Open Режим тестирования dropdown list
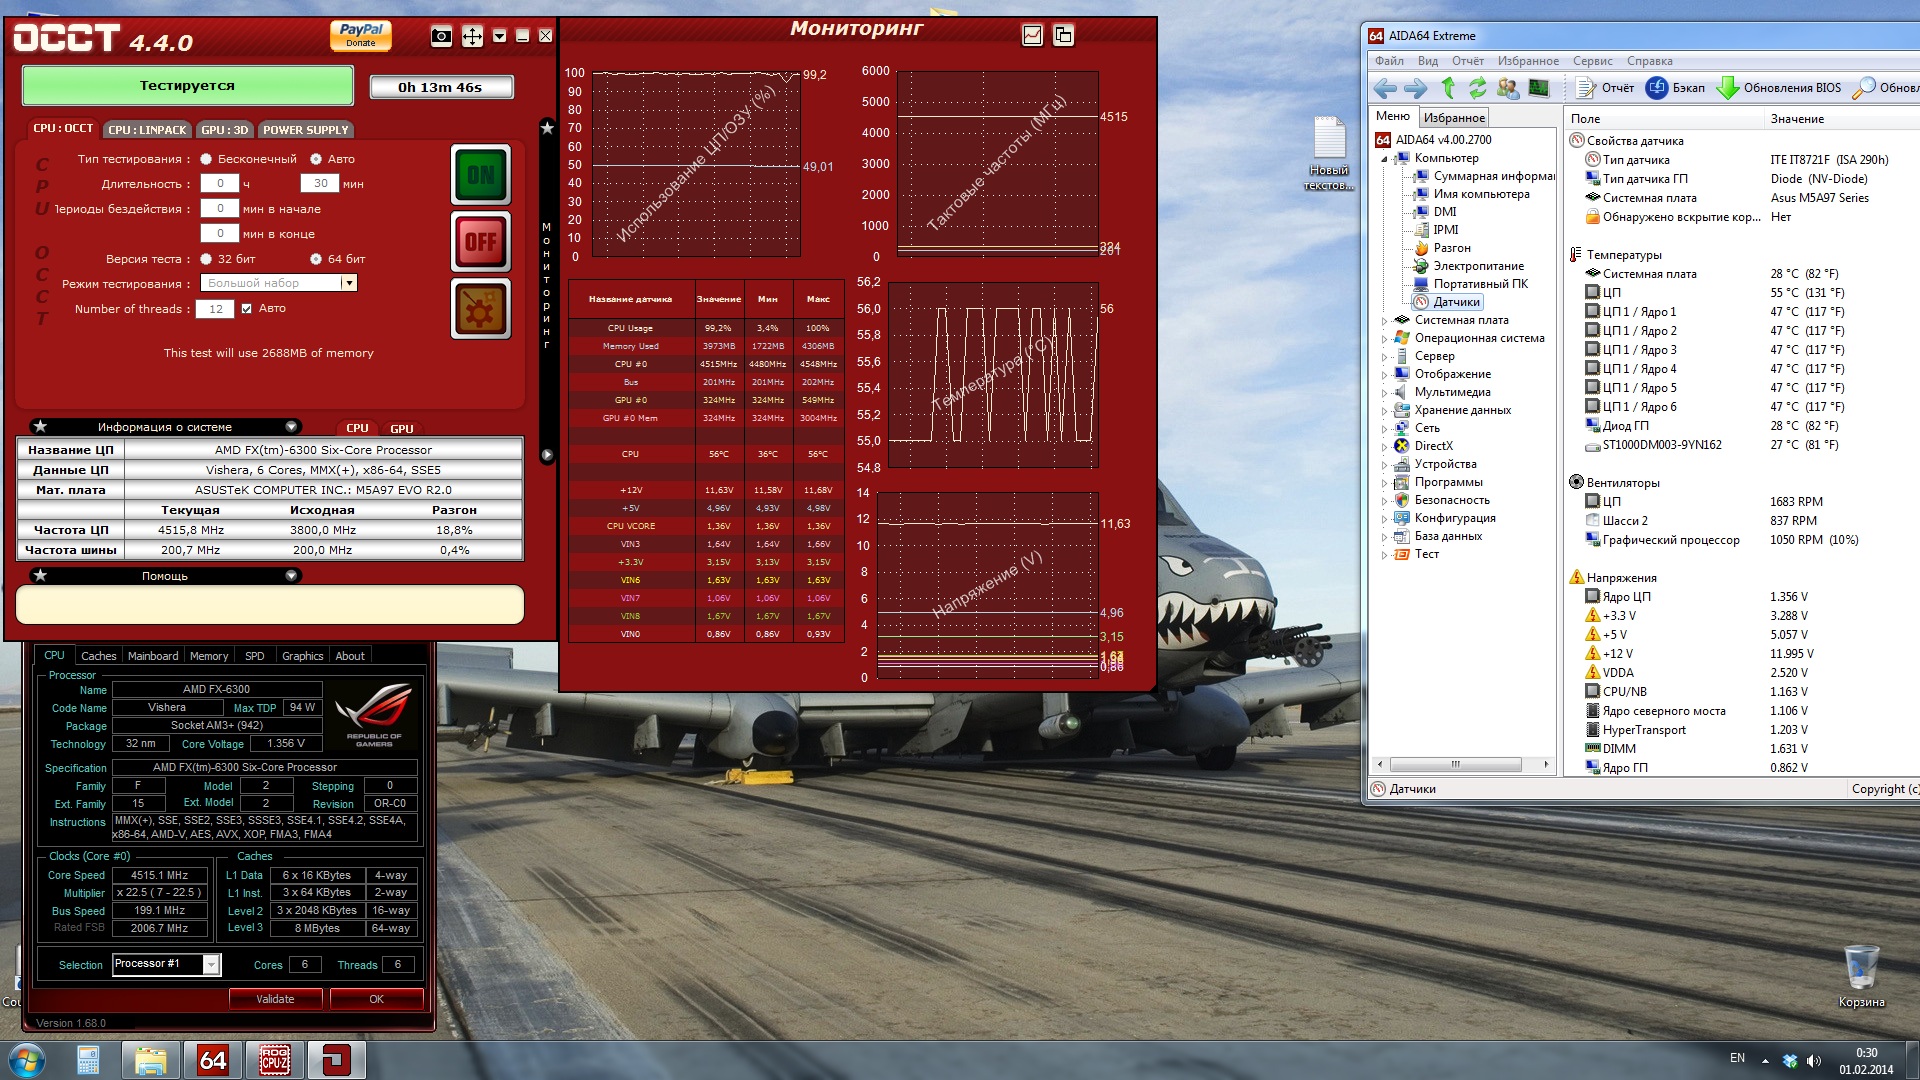Viewport: 1920px width, 1080px height. (349, 284)
